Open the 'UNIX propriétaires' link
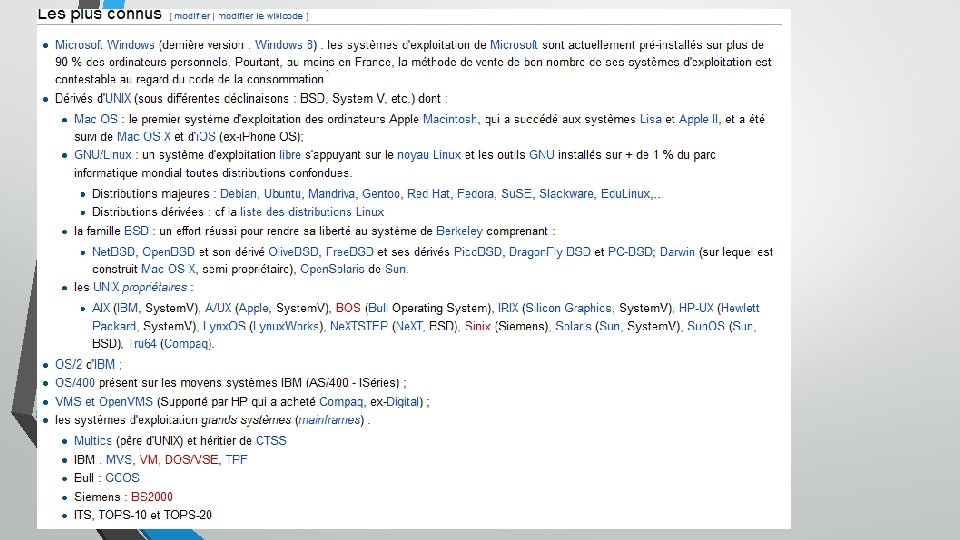960x540 pixels. 140,287
